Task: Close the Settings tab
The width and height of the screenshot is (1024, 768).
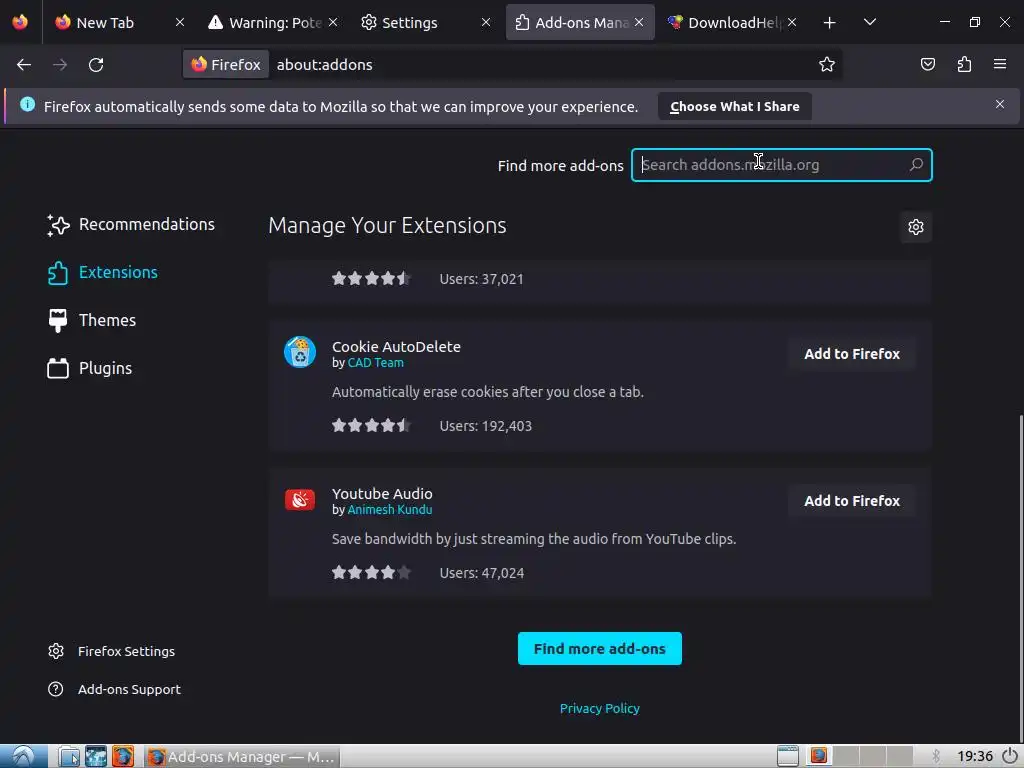Action: click(486, 22)
